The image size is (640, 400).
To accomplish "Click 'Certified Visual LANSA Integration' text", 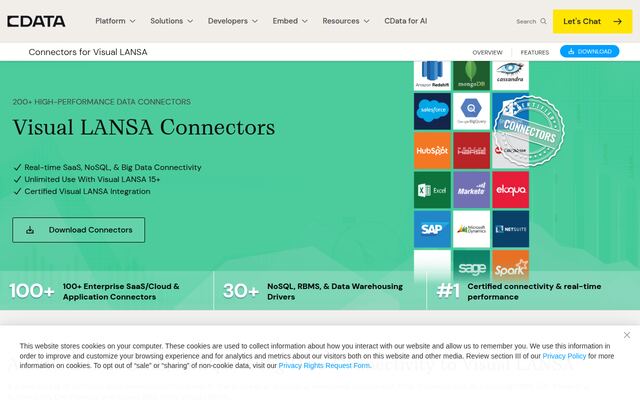I will (x=87, y=191).
